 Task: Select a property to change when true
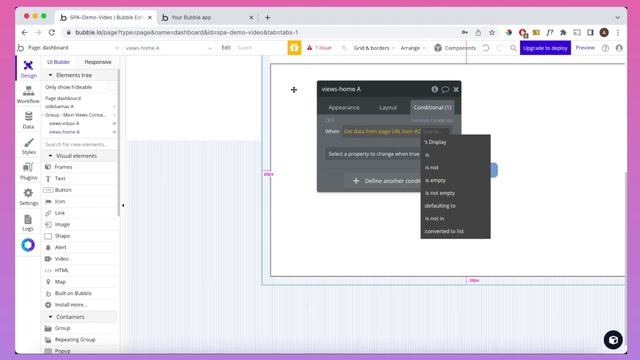[373, 154]
